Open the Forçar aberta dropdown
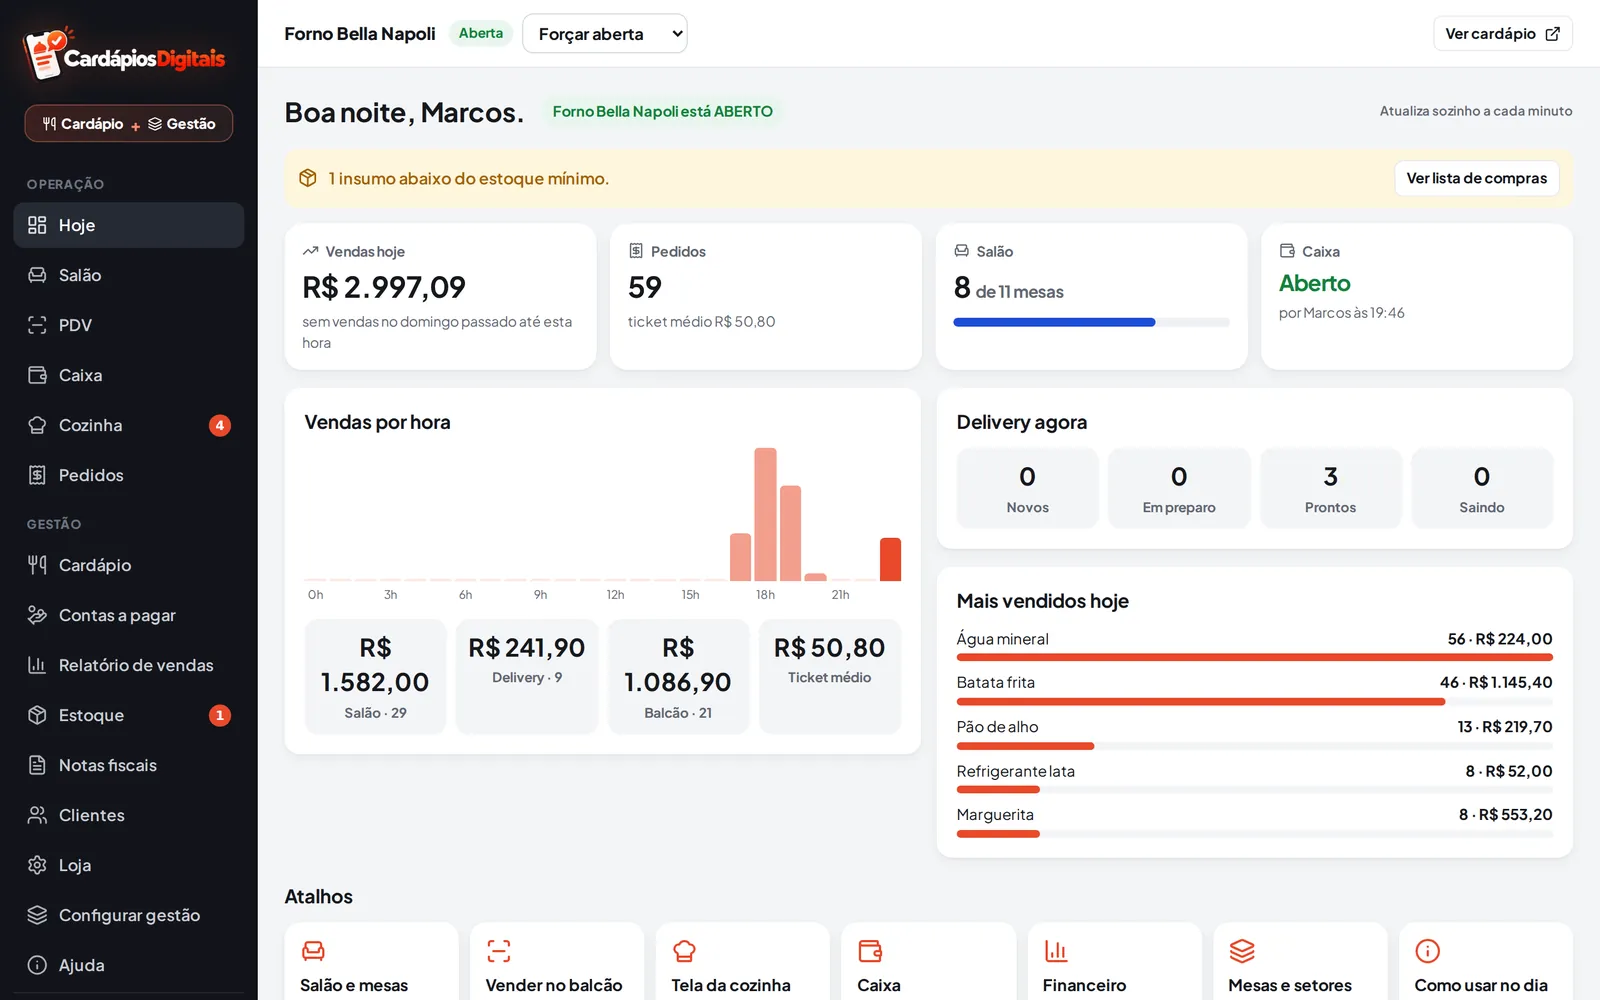This screenshot has width=1600, height=1000. (604, 34)
